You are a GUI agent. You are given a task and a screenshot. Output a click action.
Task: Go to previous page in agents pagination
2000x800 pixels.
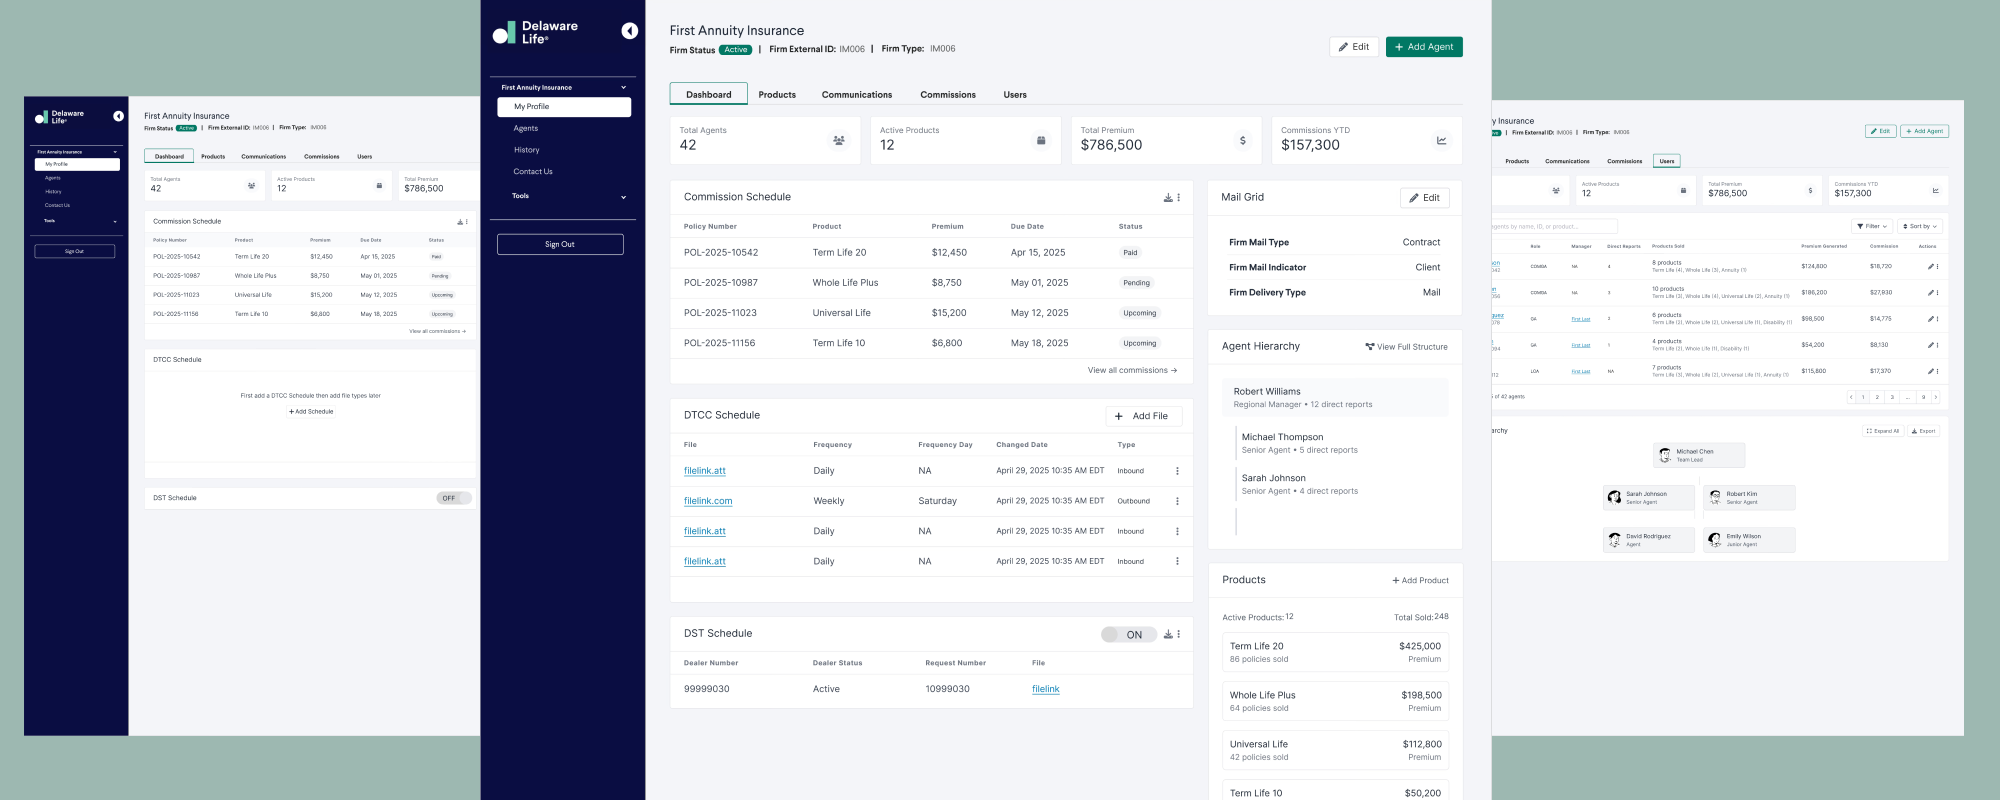pyautogui.click(x=1851, y=397)
